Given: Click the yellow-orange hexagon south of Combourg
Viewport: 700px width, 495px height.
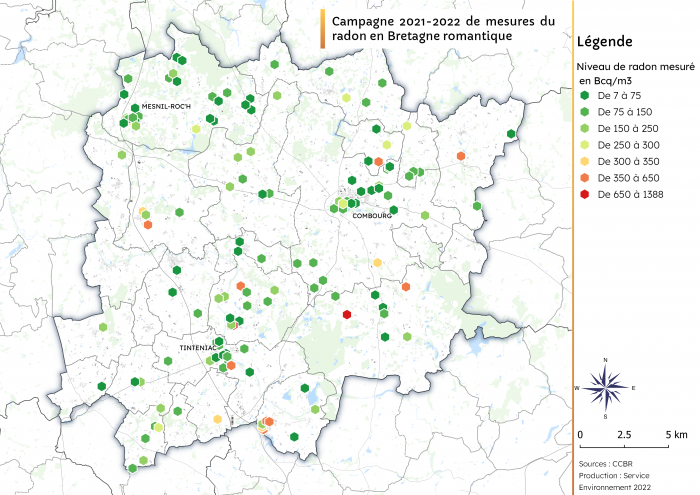Looking at the screenshot, I should pos(378,262).
